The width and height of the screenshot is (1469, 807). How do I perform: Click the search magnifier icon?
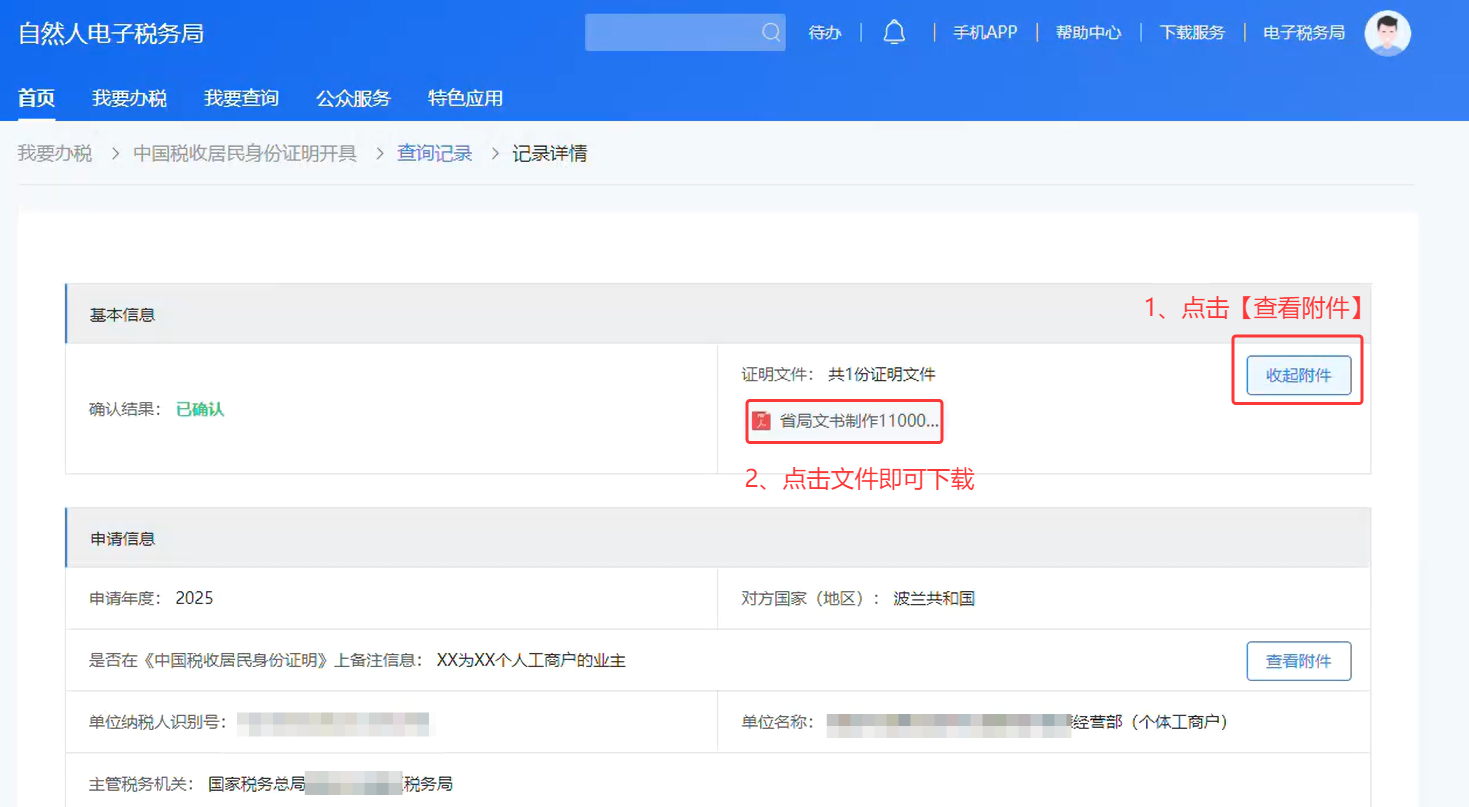coord(770,33)
